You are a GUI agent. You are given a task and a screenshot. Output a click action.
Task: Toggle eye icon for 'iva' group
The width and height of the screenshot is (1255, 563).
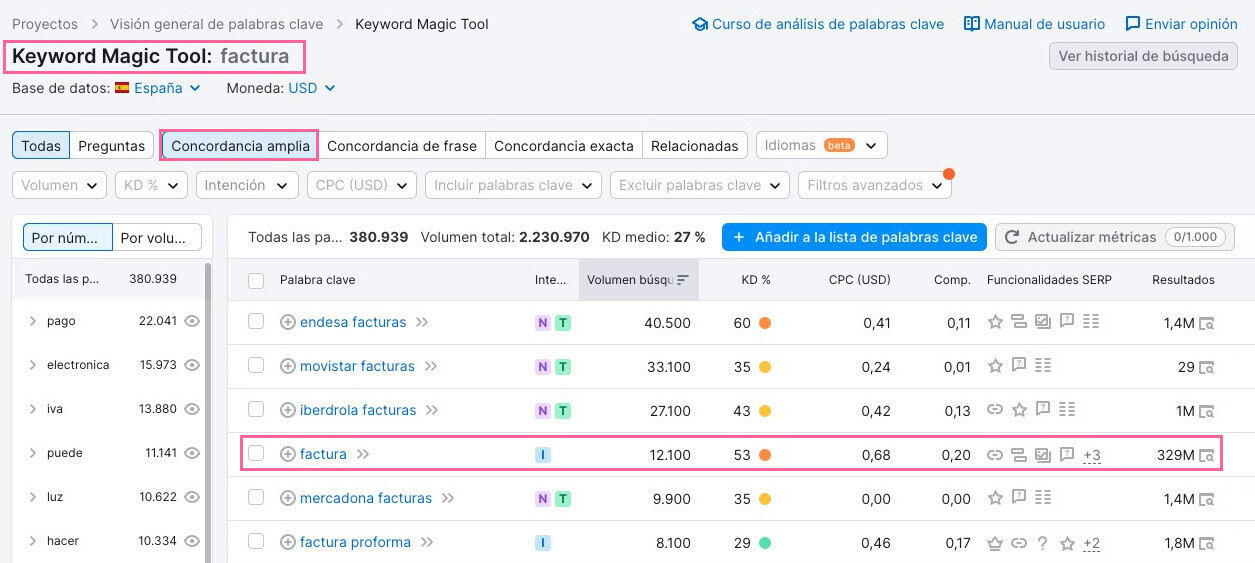[x=192, y=409]
